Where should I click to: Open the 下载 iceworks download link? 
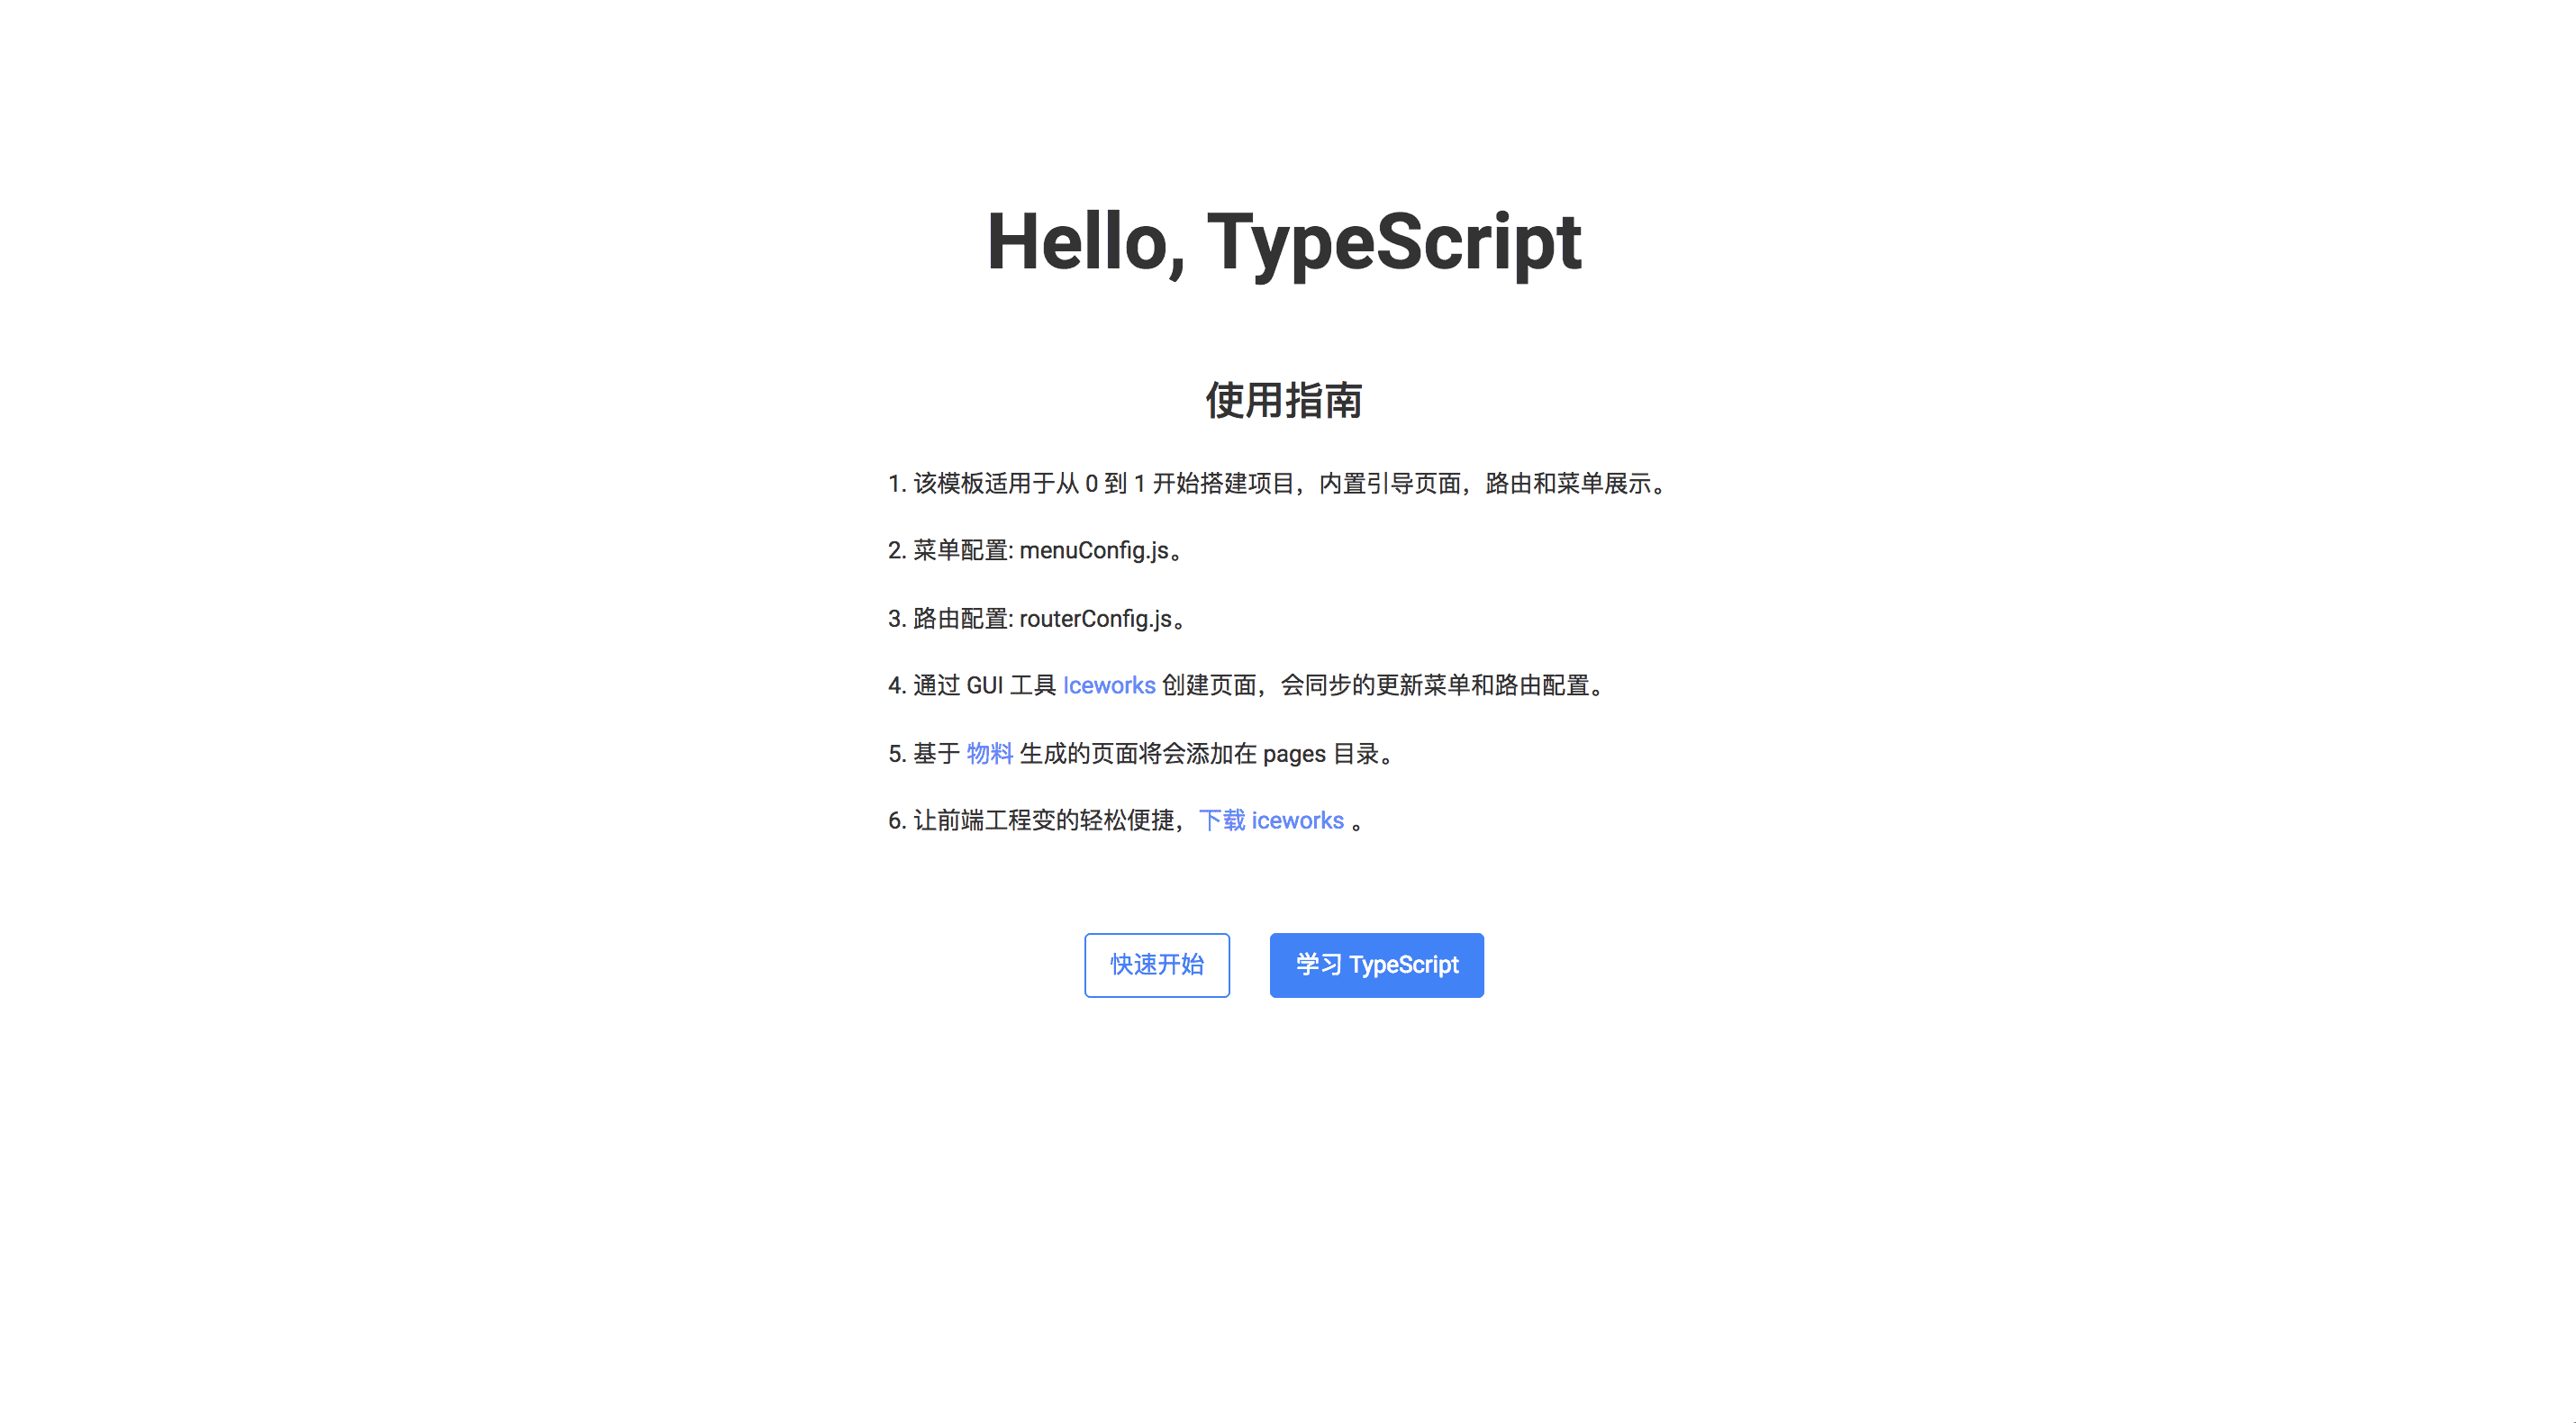1270,821
